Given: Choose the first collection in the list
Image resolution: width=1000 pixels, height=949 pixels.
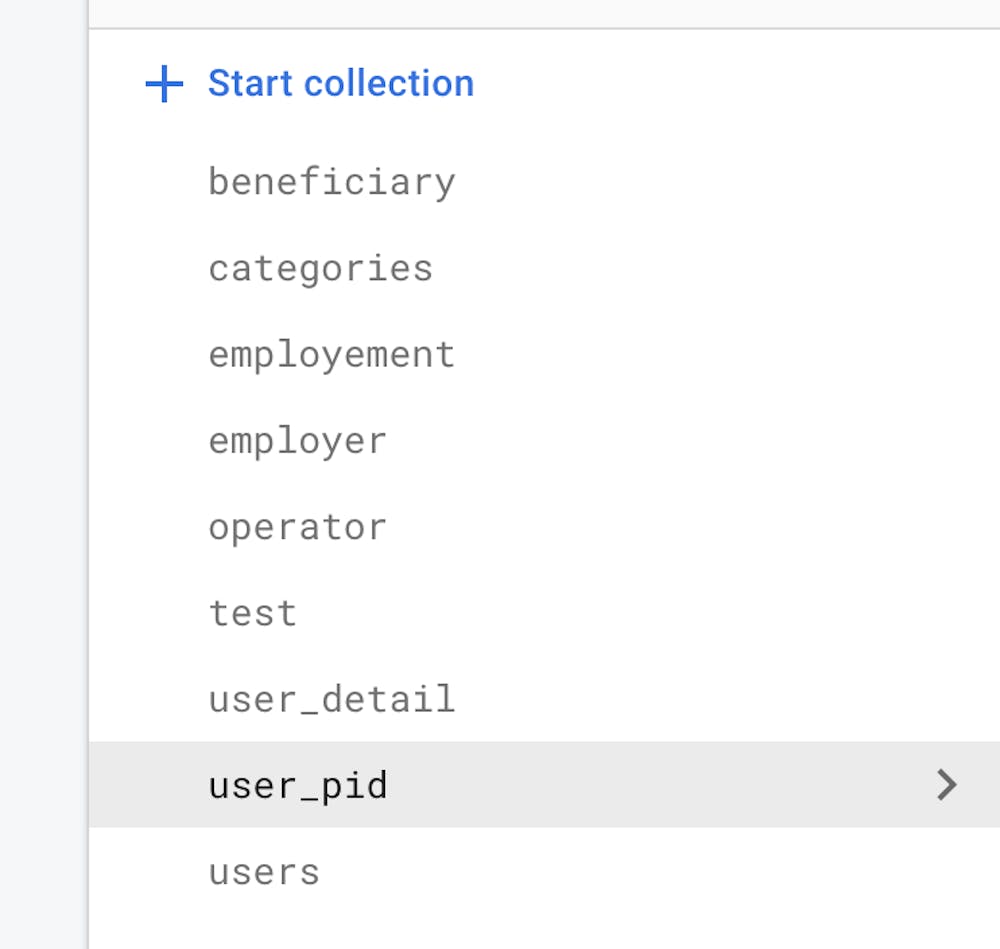Looking at the screenshot, I should point(331,182).
